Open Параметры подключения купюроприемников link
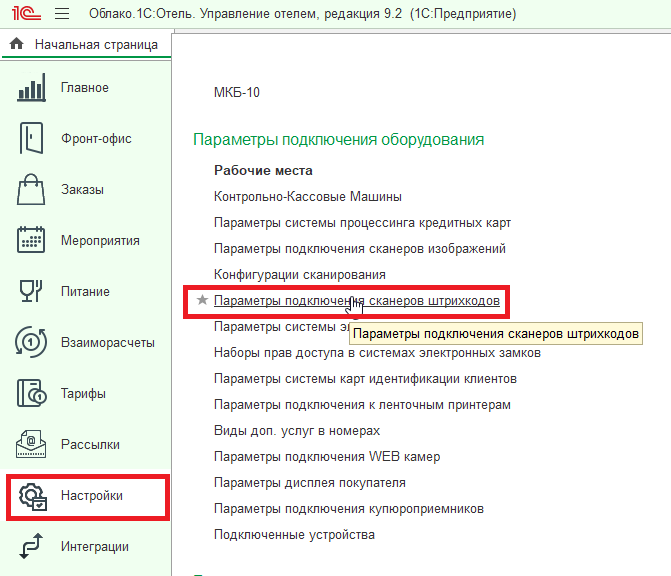 pos(349,509)
